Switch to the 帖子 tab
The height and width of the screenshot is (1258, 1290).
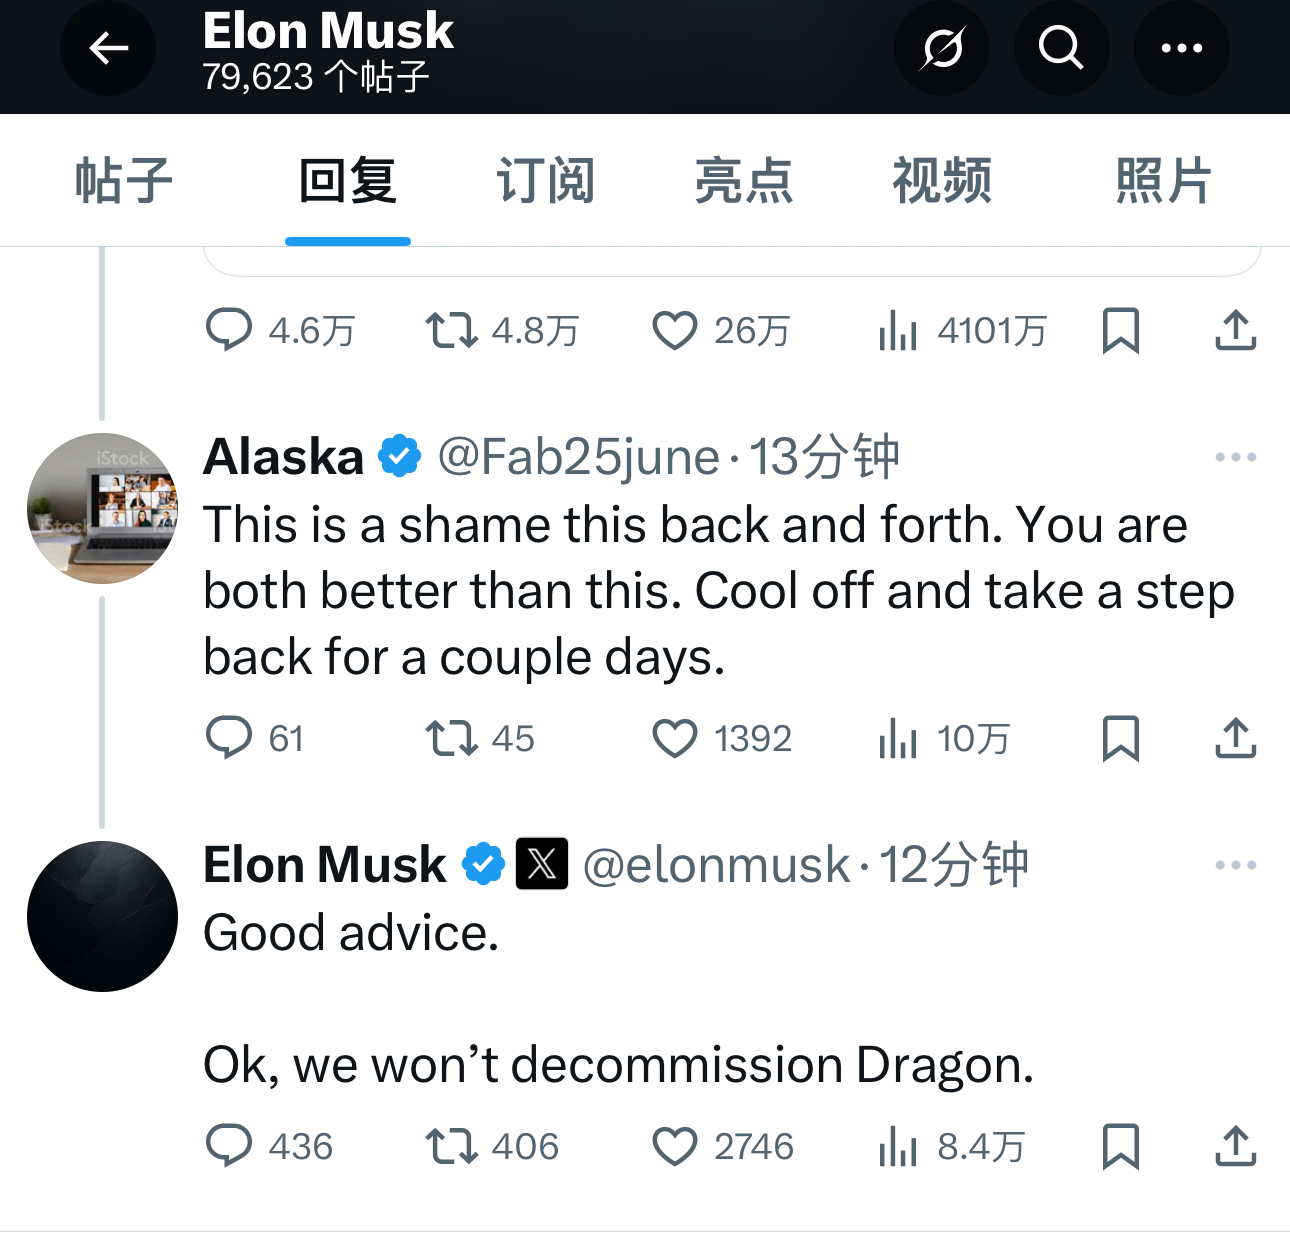click(x=124, y=181)
